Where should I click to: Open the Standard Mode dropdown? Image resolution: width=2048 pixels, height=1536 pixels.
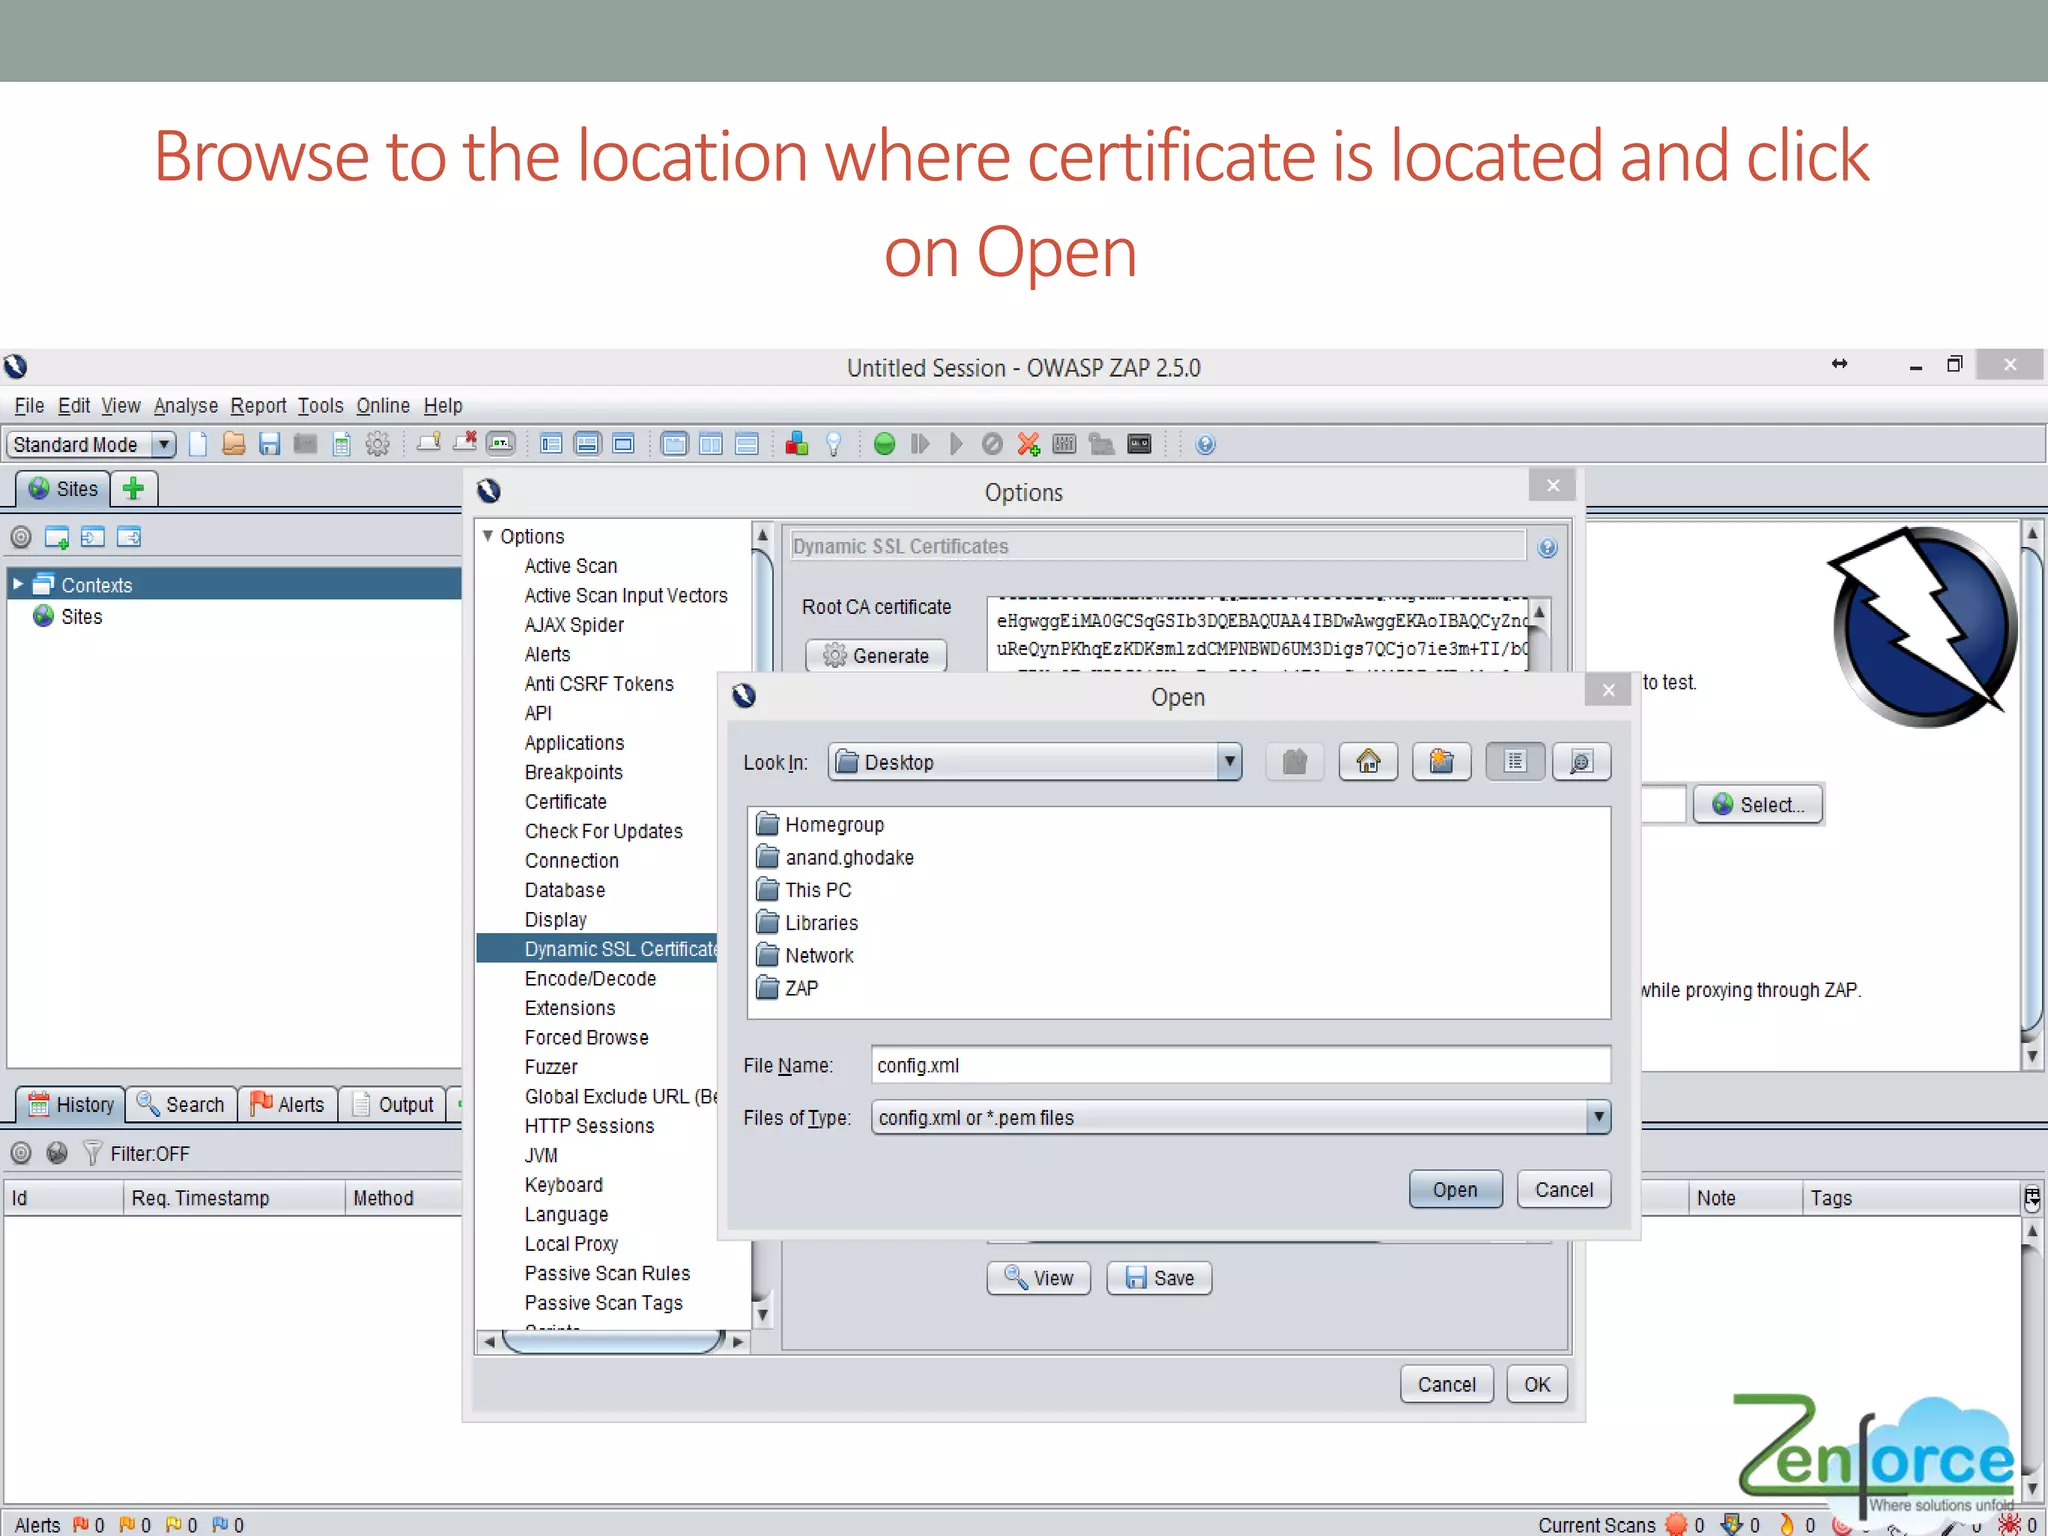click(92, 444)
